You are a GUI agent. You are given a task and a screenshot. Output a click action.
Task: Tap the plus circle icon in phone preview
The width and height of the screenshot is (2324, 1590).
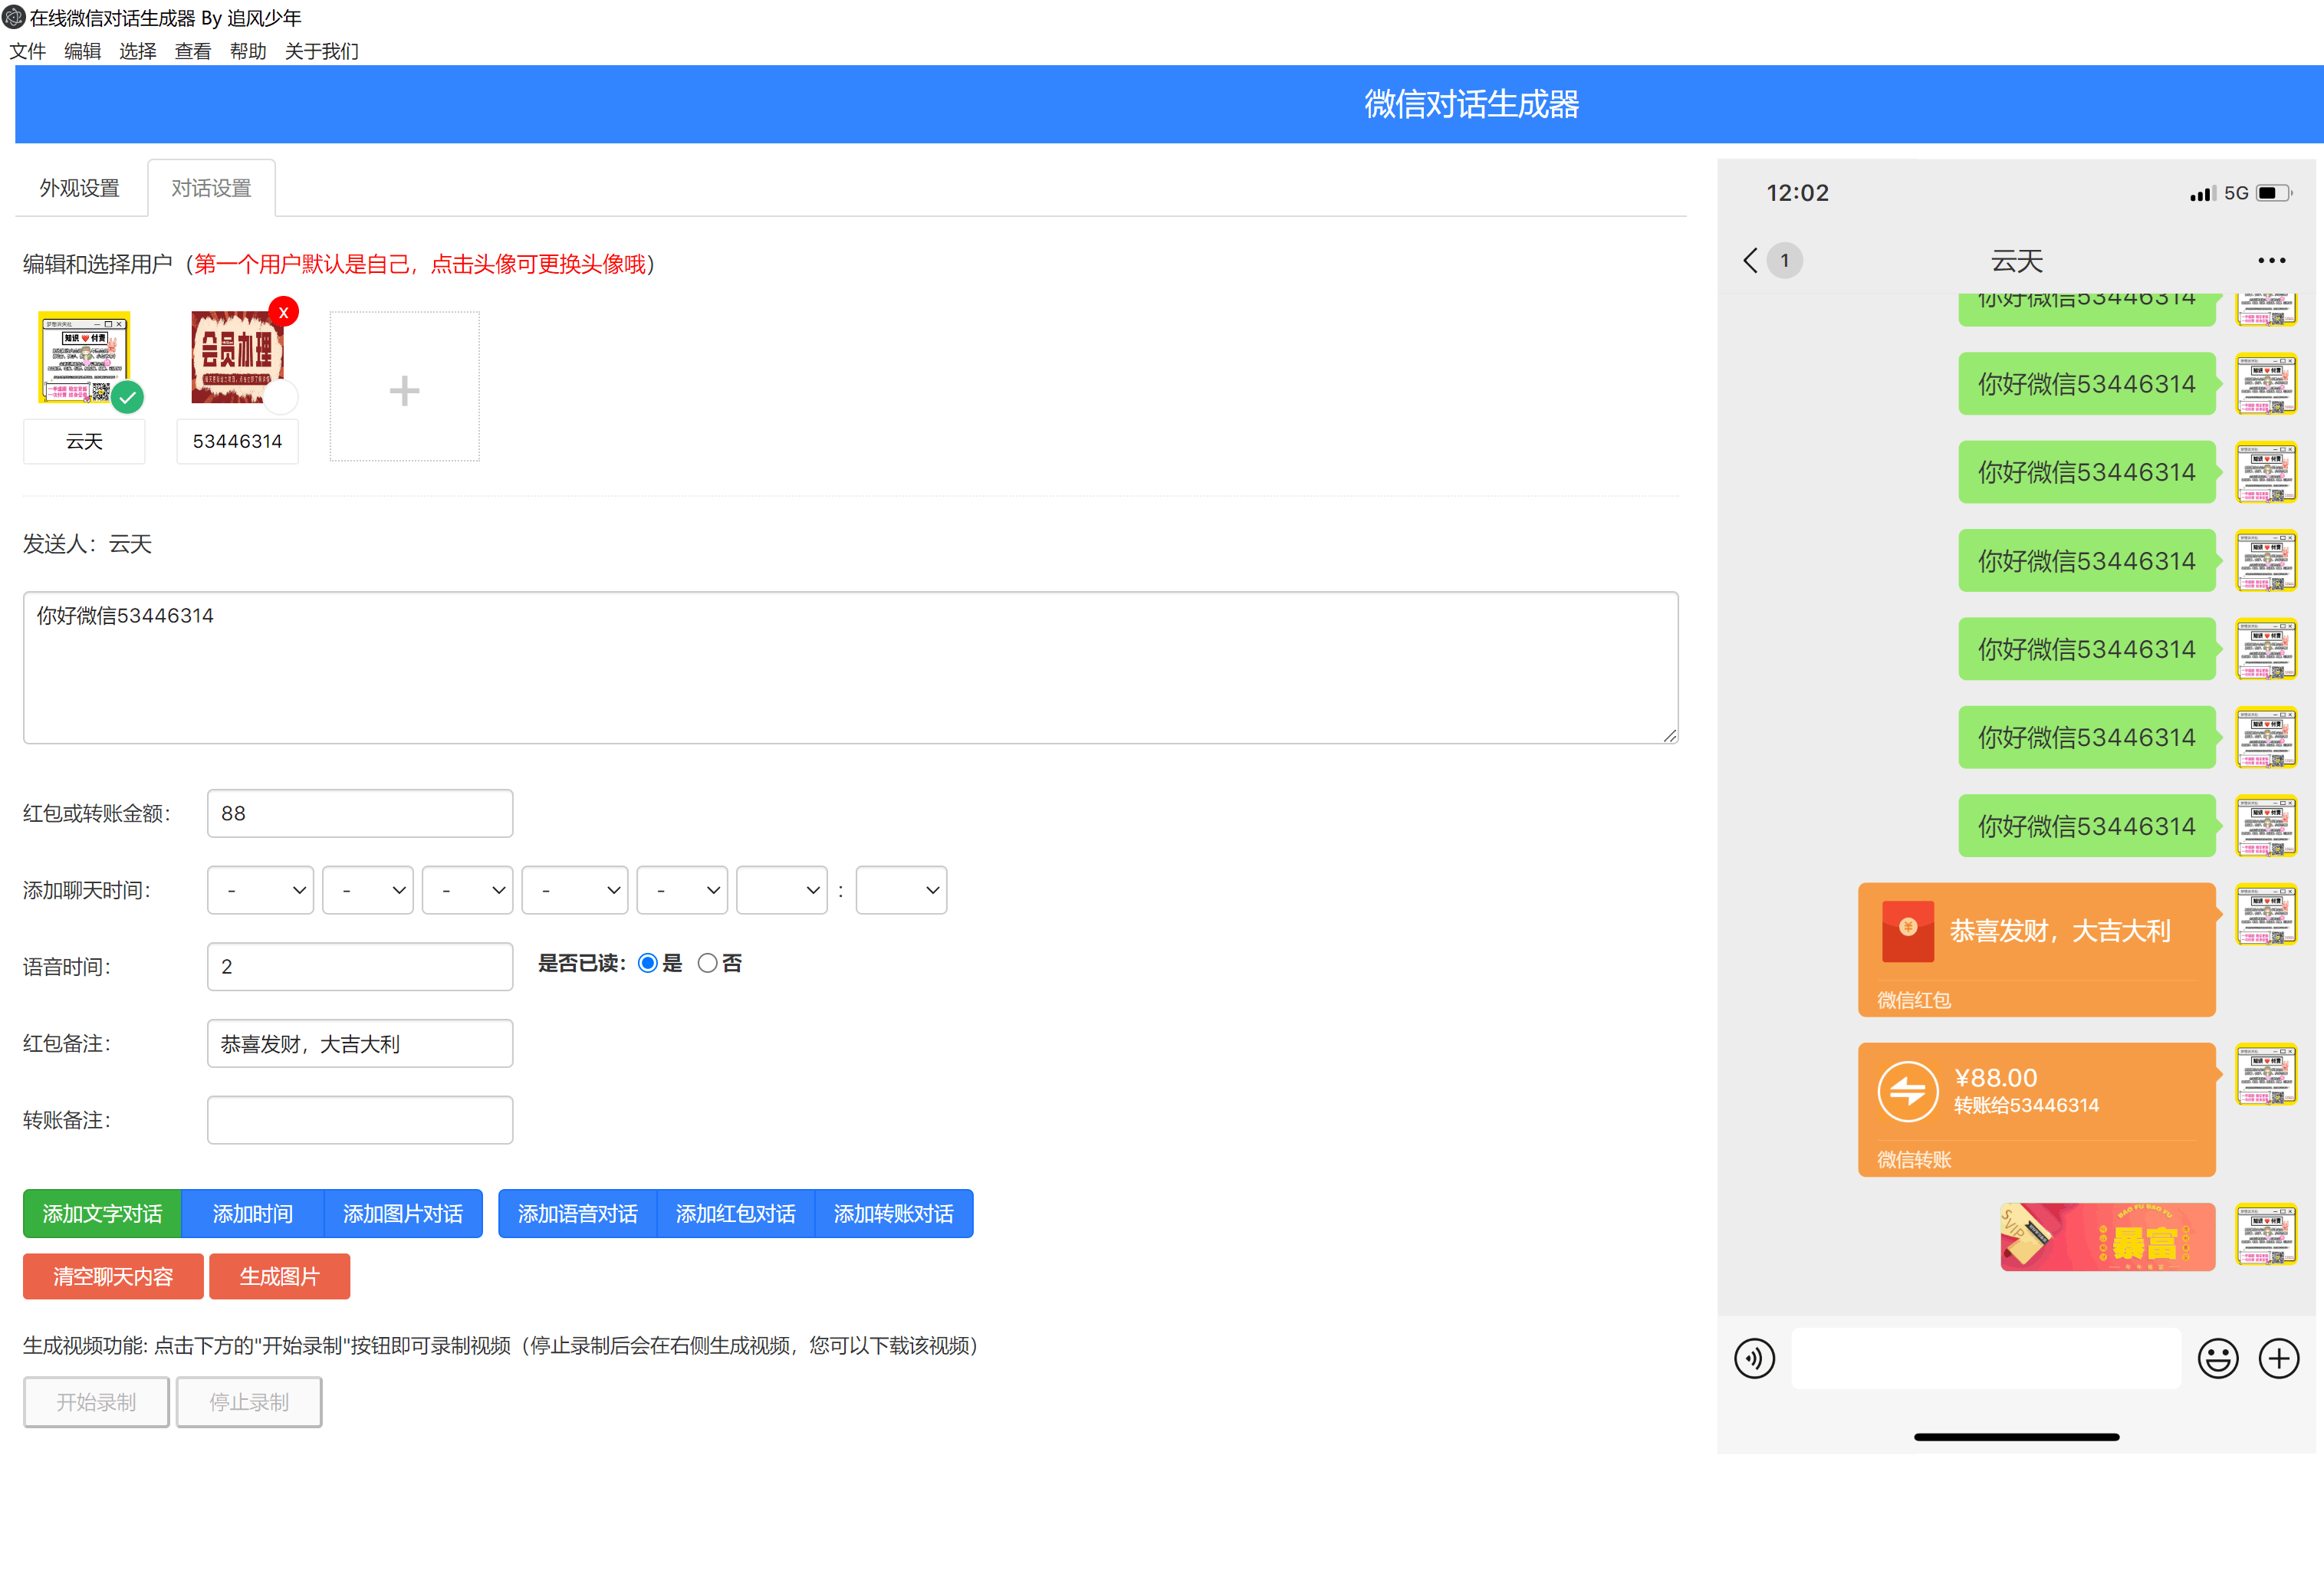[2279, 1358]
